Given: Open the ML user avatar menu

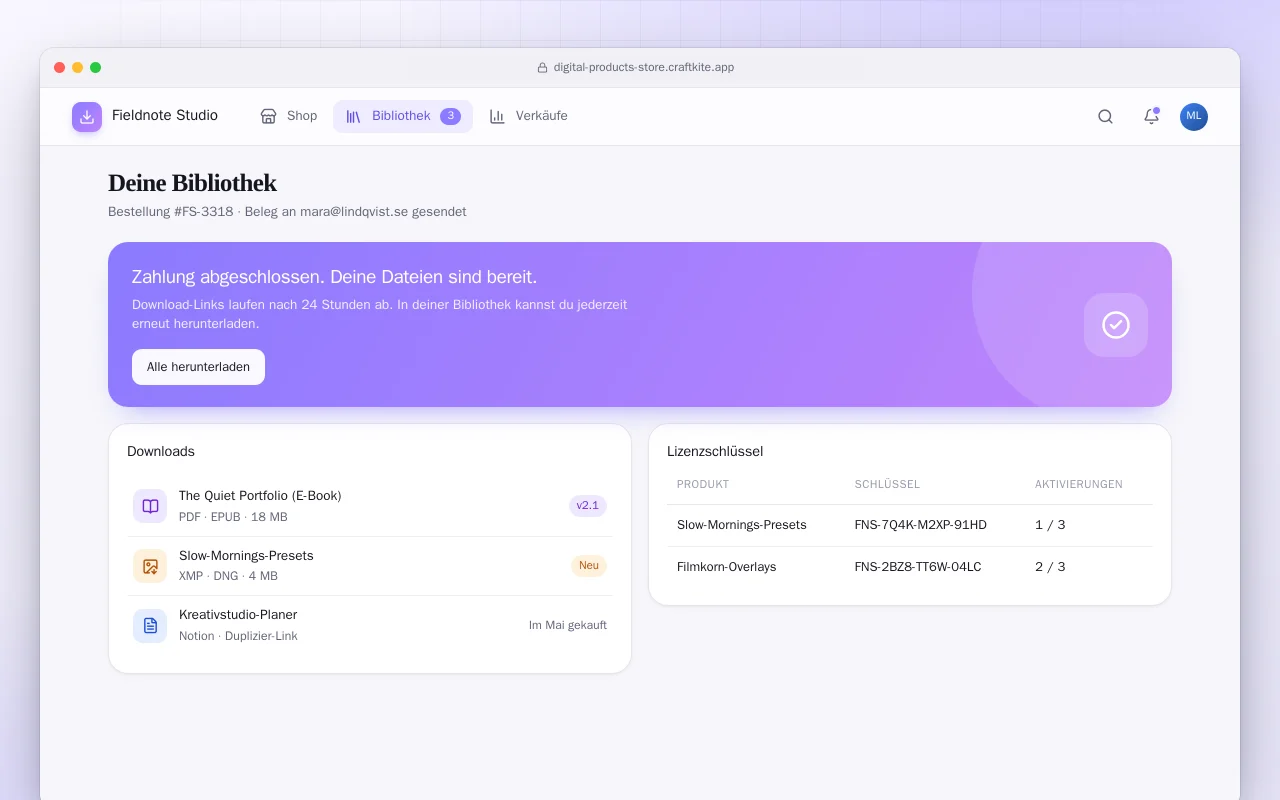Looking at the screenshot, I should pos(1194,117).
